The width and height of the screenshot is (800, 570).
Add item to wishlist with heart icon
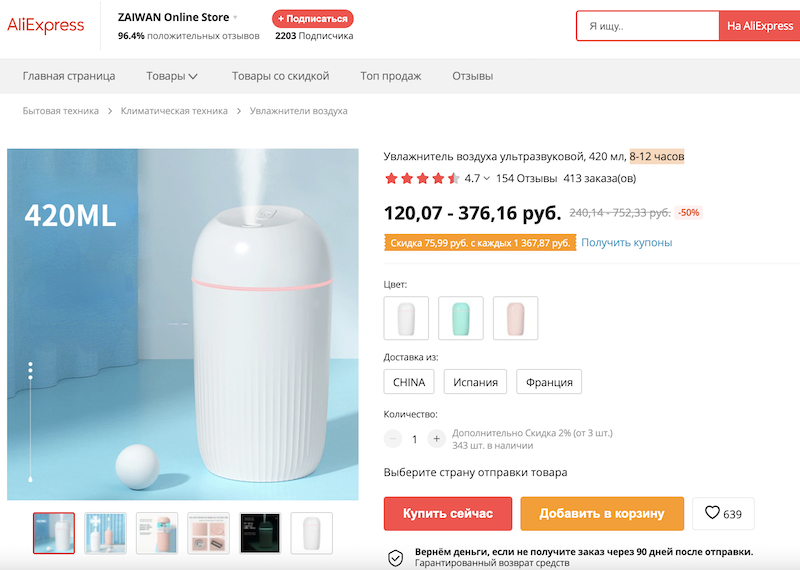tap(723, 513)
